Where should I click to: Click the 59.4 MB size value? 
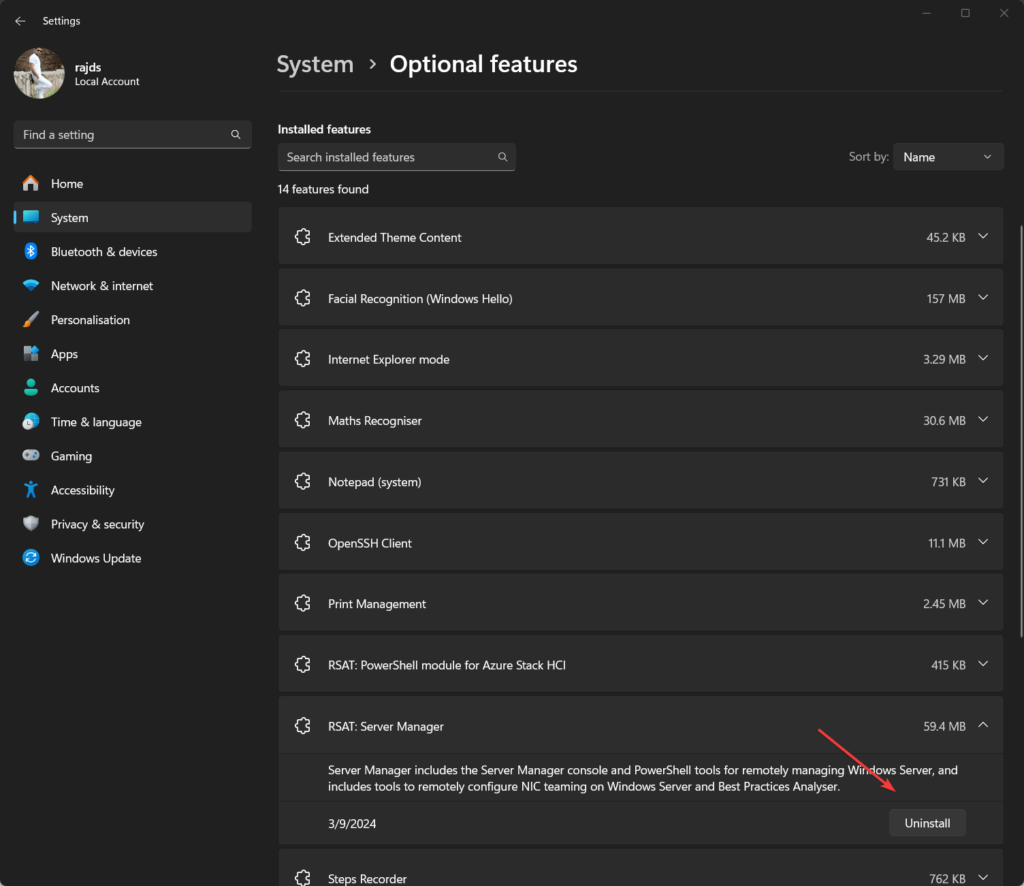pos(944,727)
